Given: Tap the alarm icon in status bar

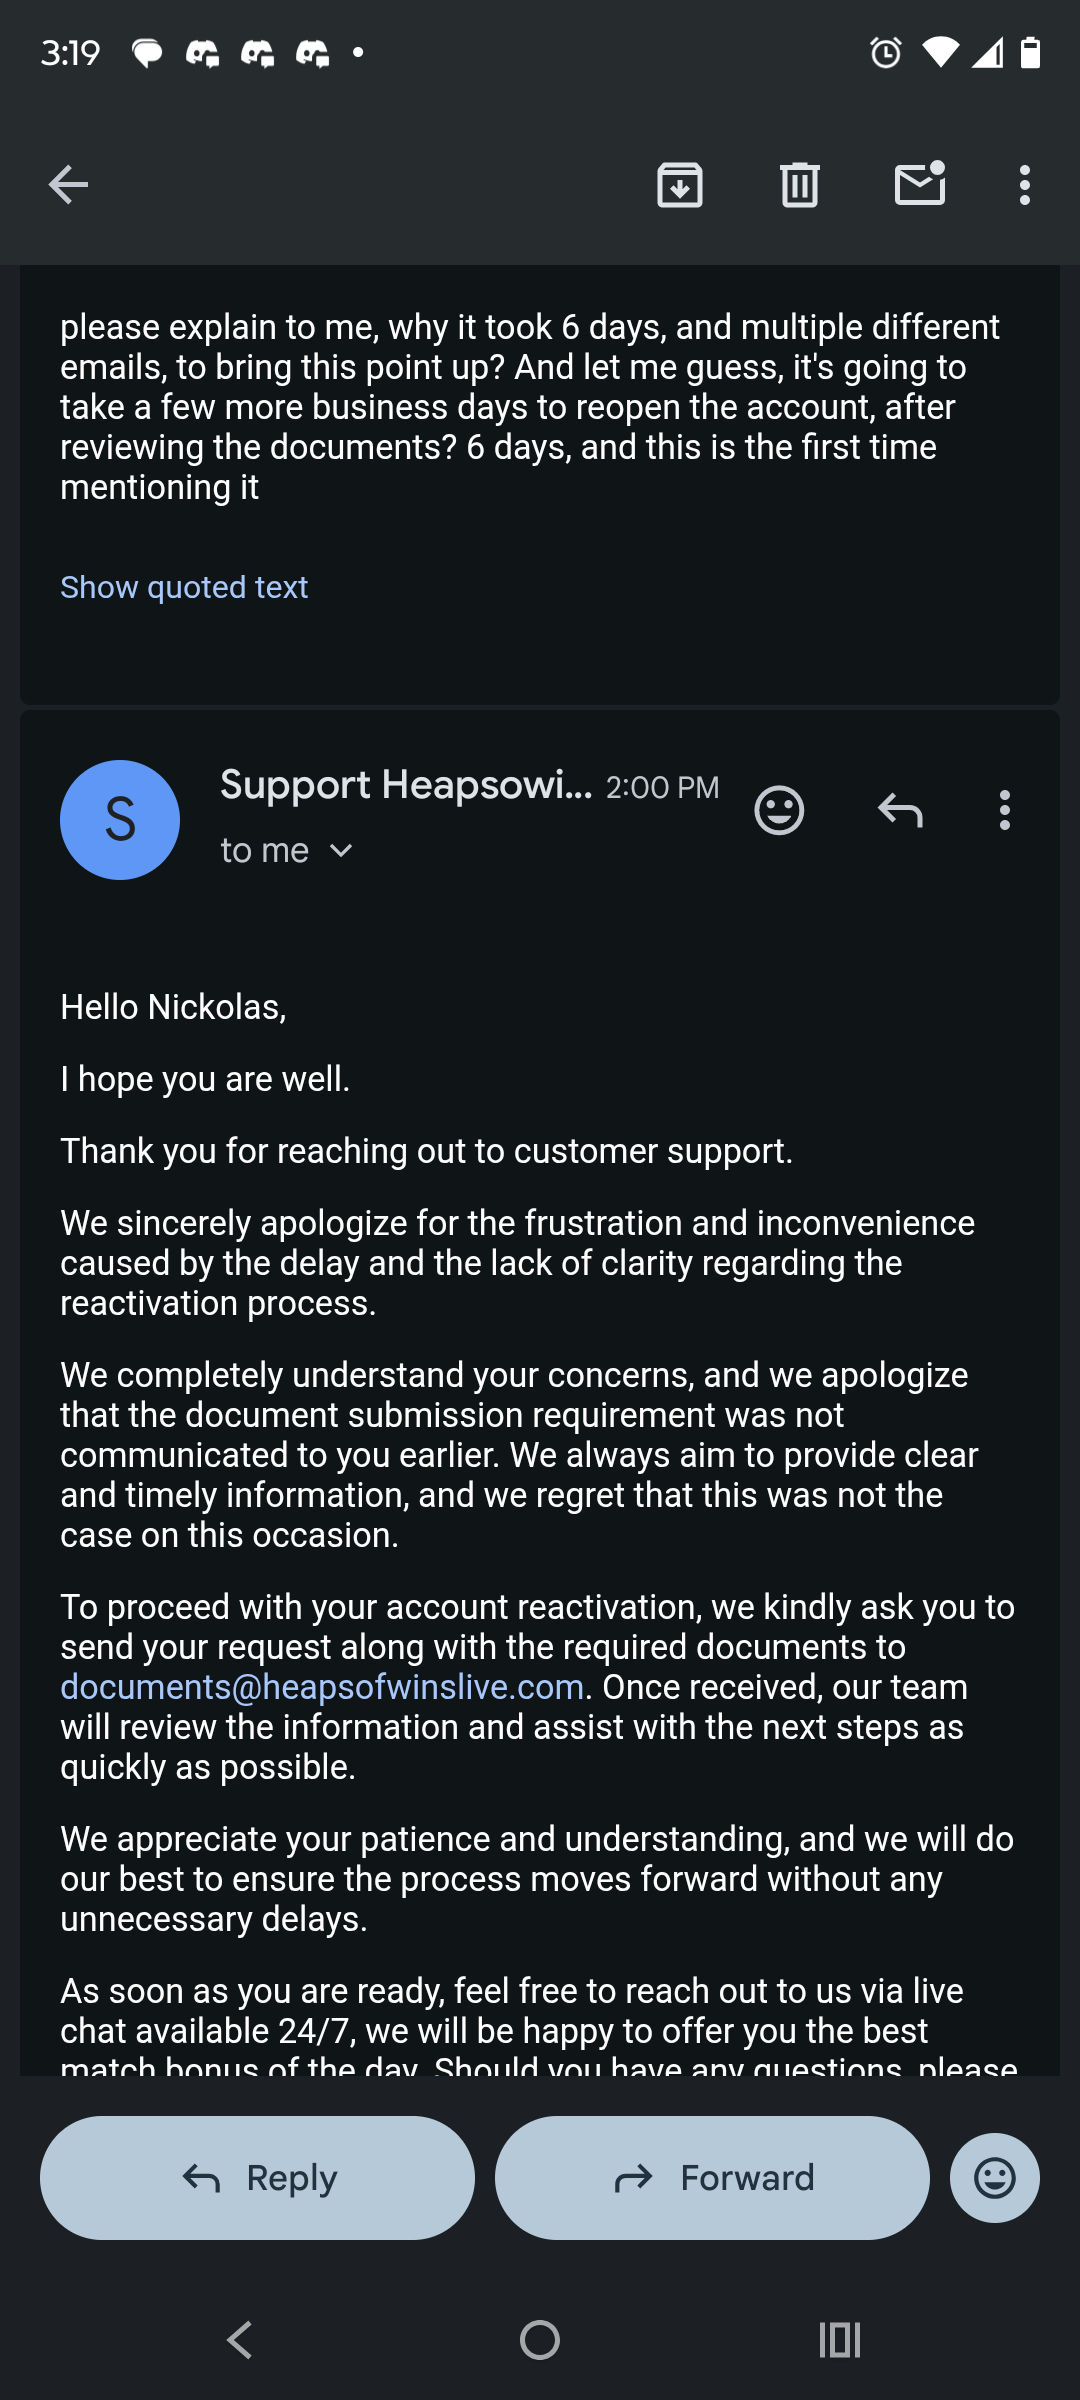Looking at the screenshot, I should click(x=886, y=52).
